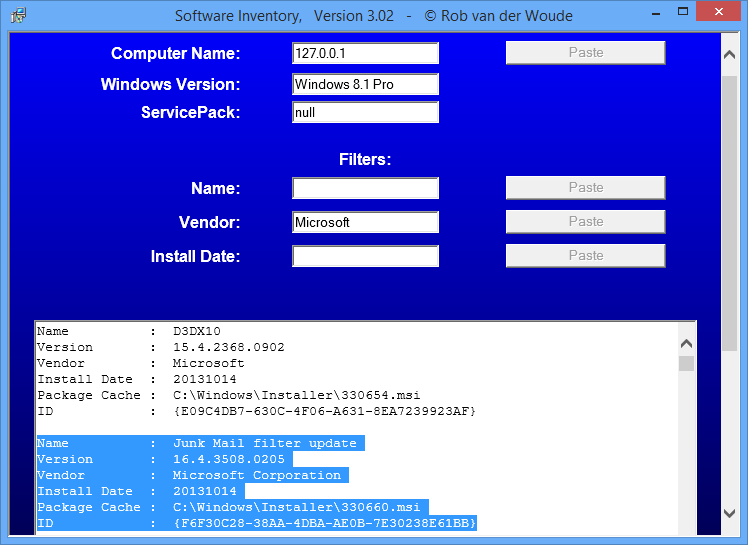Screen dimensions: 748x545
Task: Click version 15.4.2368.0902 line
Action: coord(161,347)
